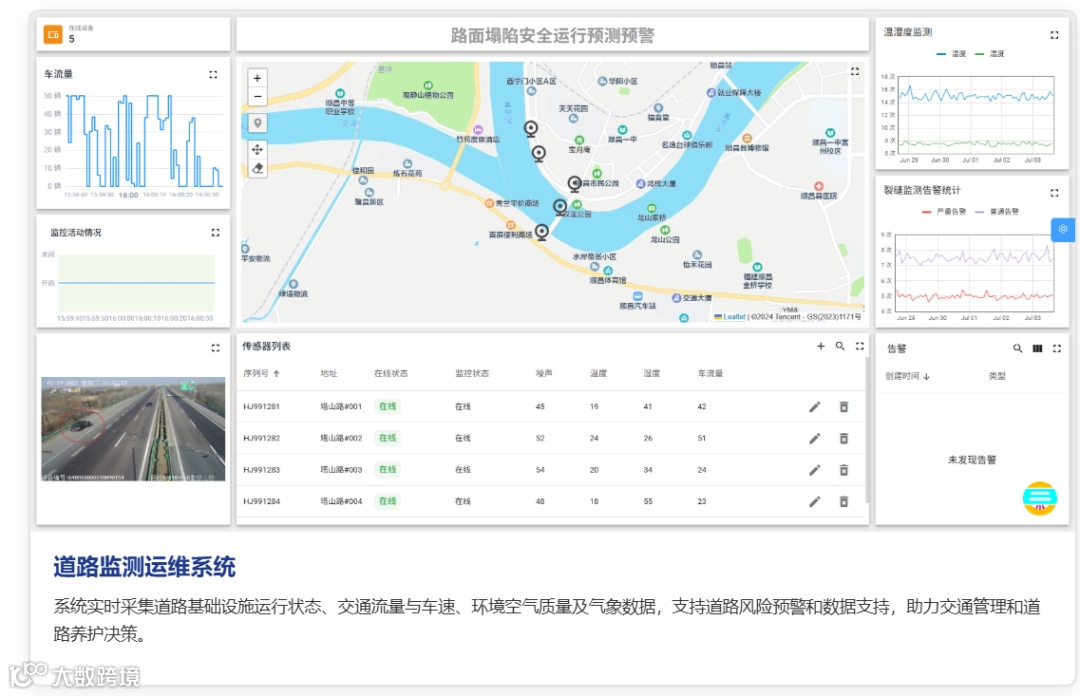Click the orange online devices icon

[53, 34]
